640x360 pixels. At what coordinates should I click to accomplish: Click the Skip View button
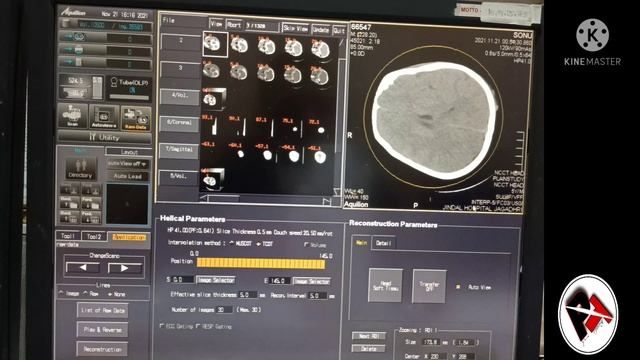pos(296,28)
